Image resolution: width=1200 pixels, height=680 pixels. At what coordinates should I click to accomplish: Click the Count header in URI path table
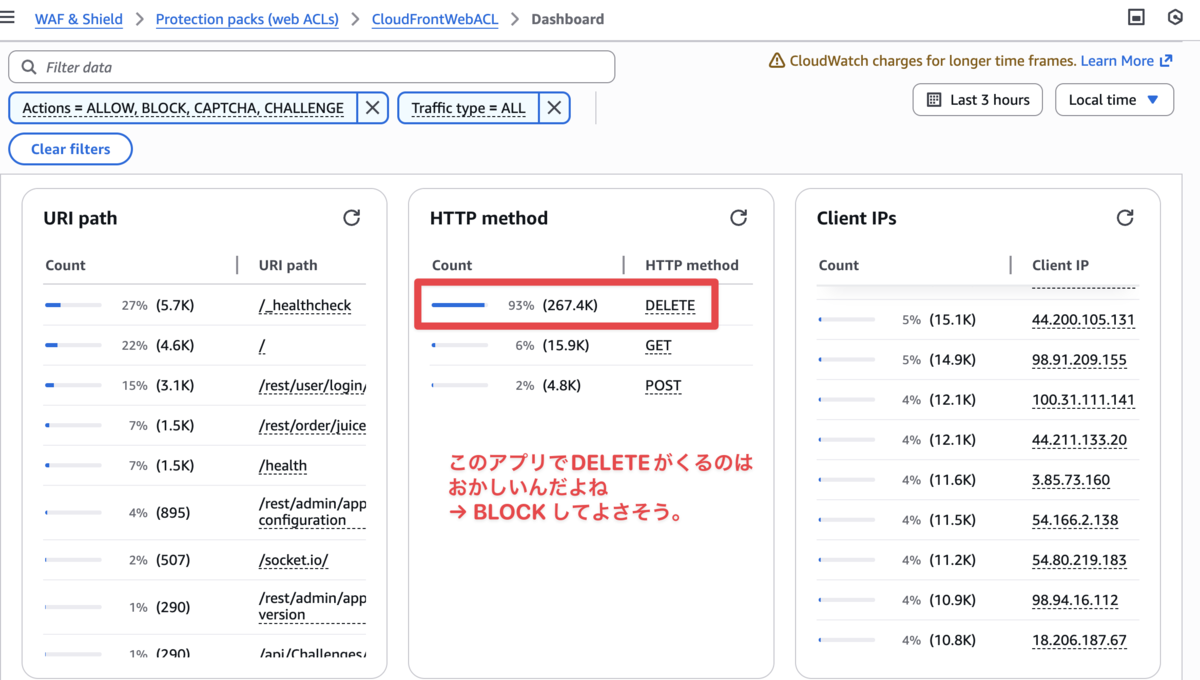(x=65, y=265)
